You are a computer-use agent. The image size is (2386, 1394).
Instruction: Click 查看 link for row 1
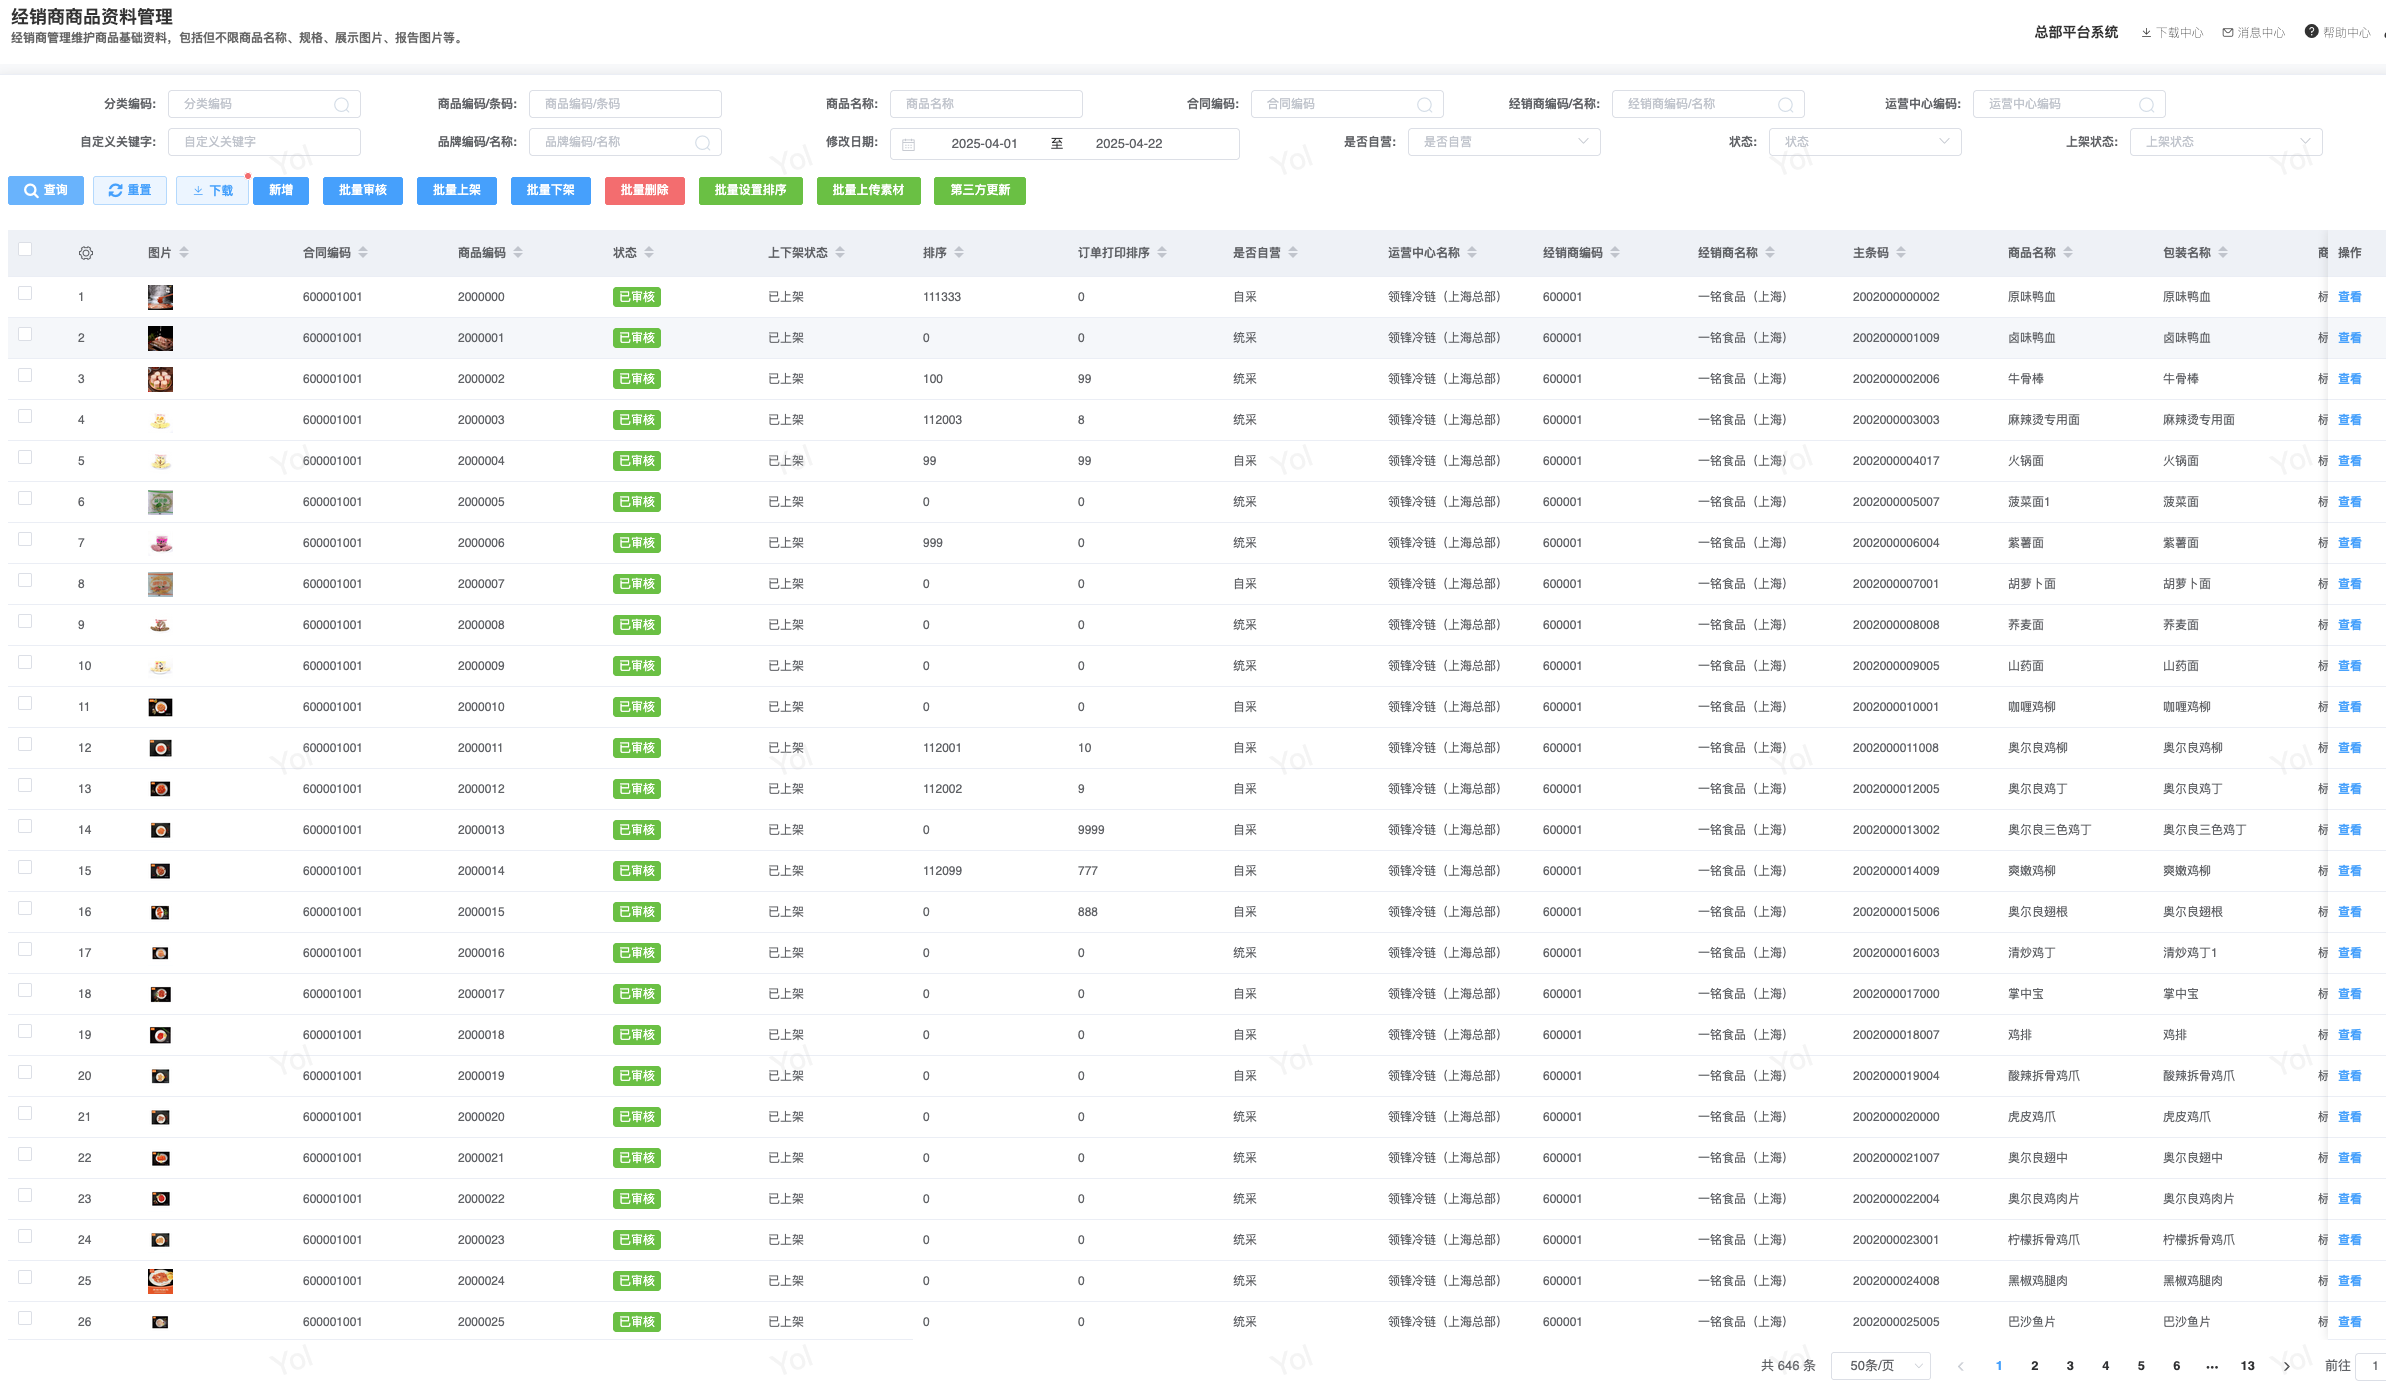pos(2349,297)
